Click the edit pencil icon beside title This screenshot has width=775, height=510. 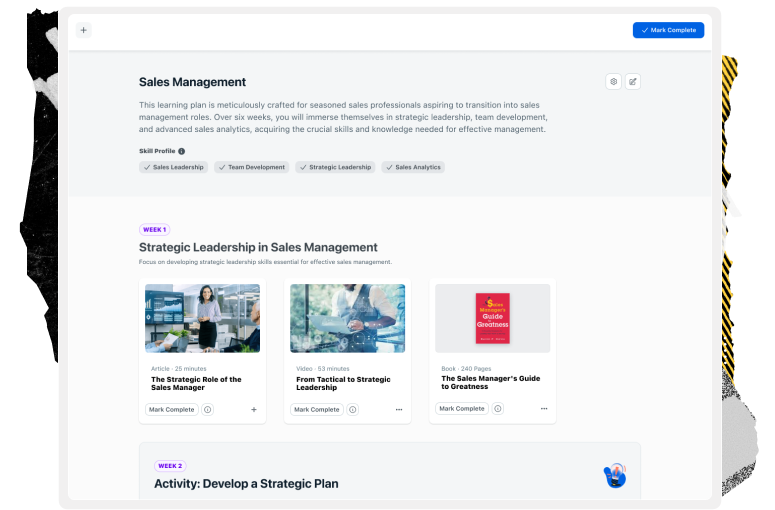pos(633,82)
